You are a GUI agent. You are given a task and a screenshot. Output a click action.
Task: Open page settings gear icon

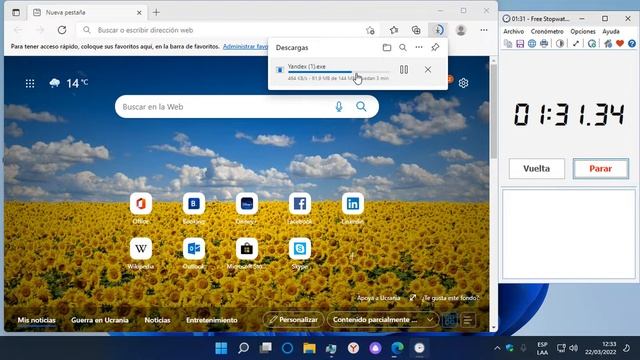(463, 83)
